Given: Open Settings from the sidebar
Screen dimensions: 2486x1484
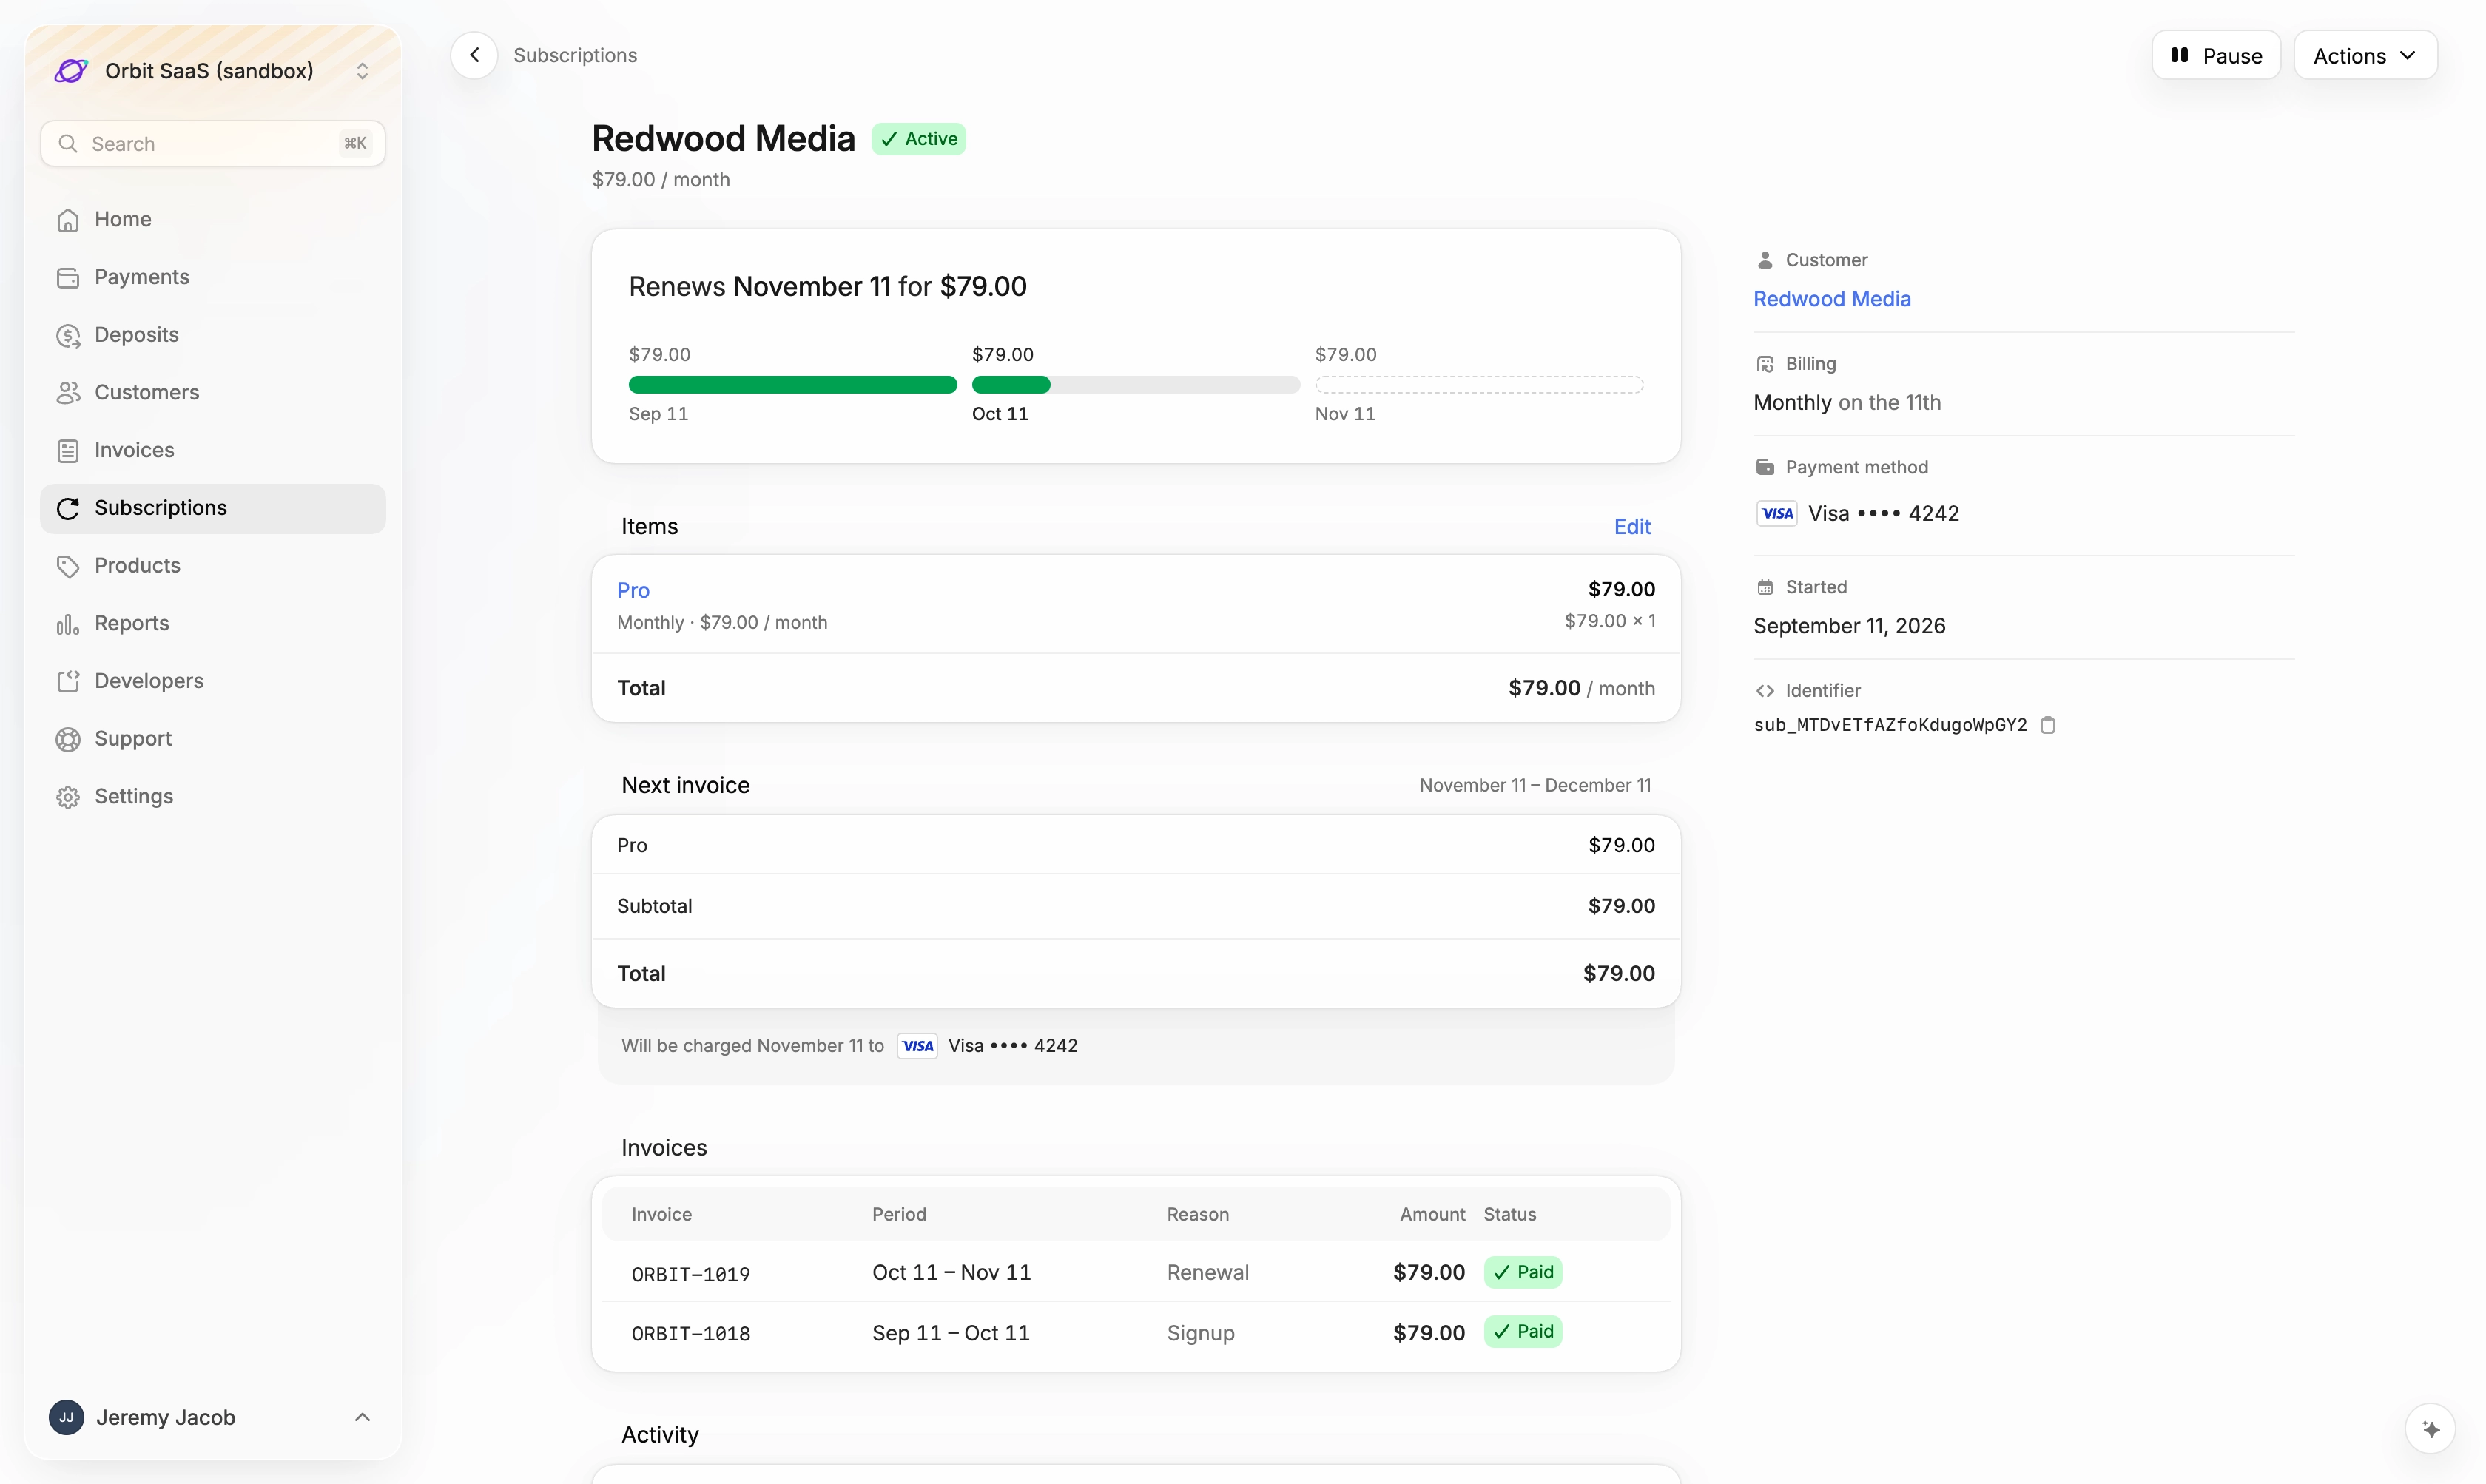Looking at the screenshot, I should pos(212,797).
